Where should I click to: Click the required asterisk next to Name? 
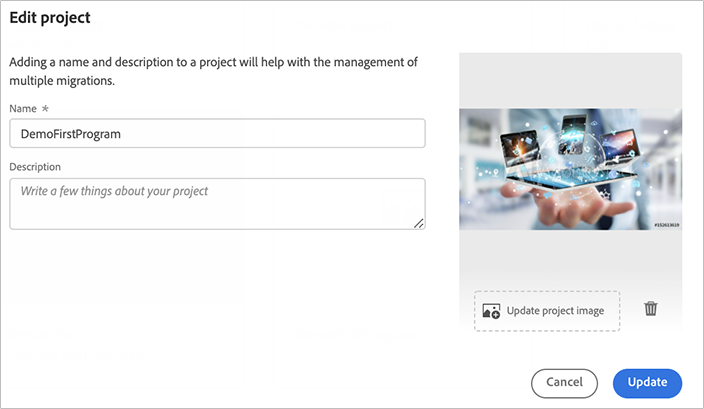pos(44,107)
